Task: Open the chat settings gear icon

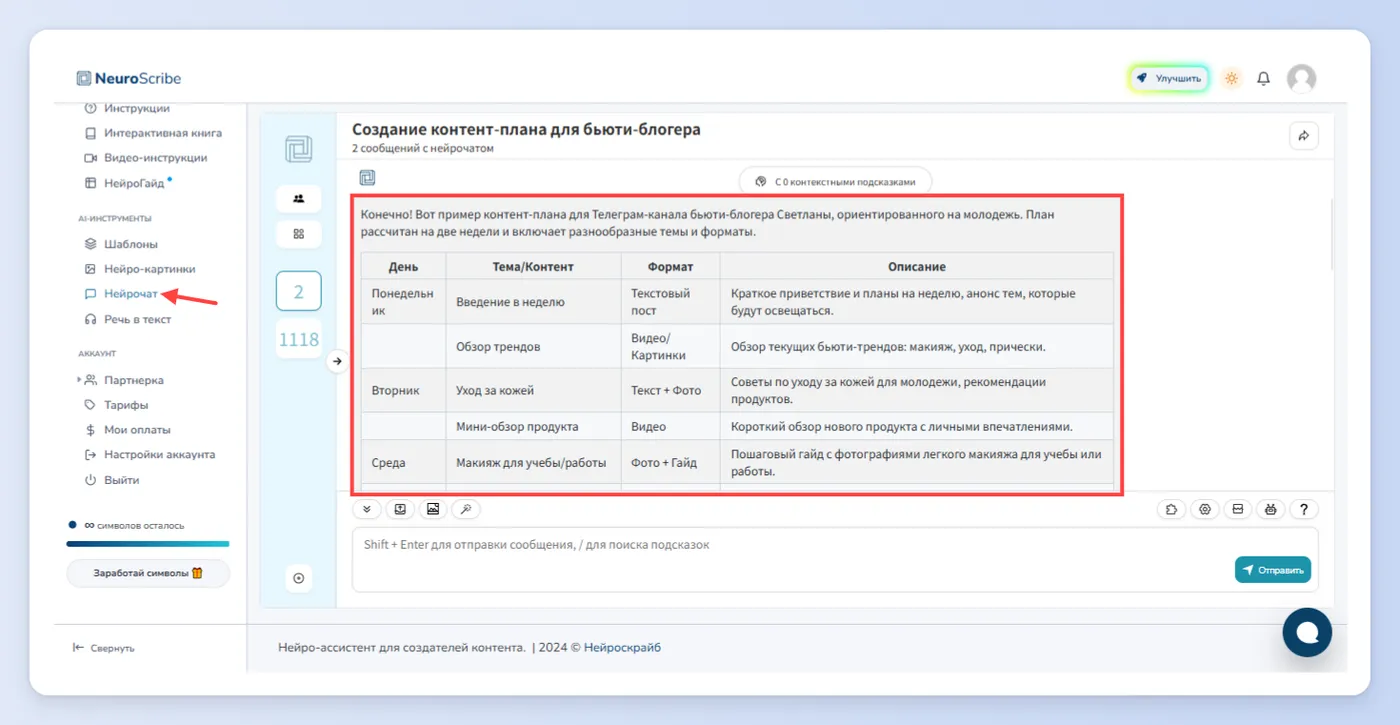Action: 1205,509
